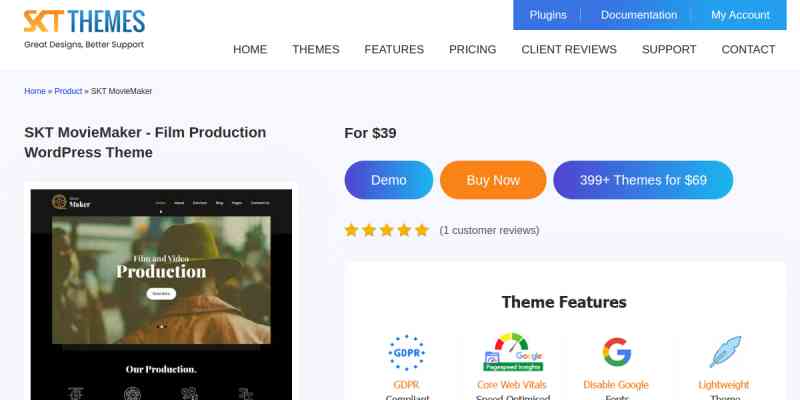Click the five-star rating icons
Screen dimensions: 800x400
386,230
